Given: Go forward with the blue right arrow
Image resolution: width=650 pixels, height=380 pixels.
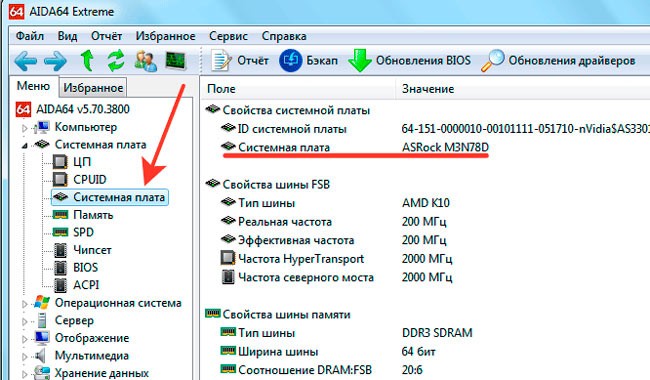Looking at the screenshot, I should 55,61.
